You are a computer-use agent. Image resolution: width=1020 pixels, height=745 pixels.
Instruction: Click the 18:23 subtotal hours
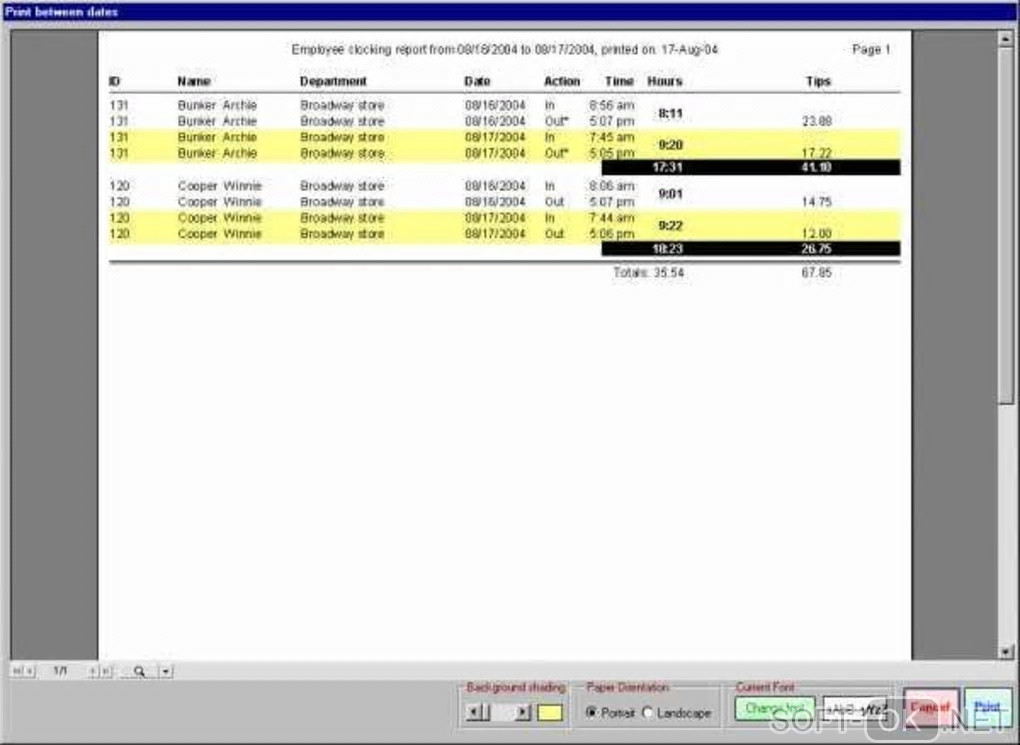tap(667, 249)
